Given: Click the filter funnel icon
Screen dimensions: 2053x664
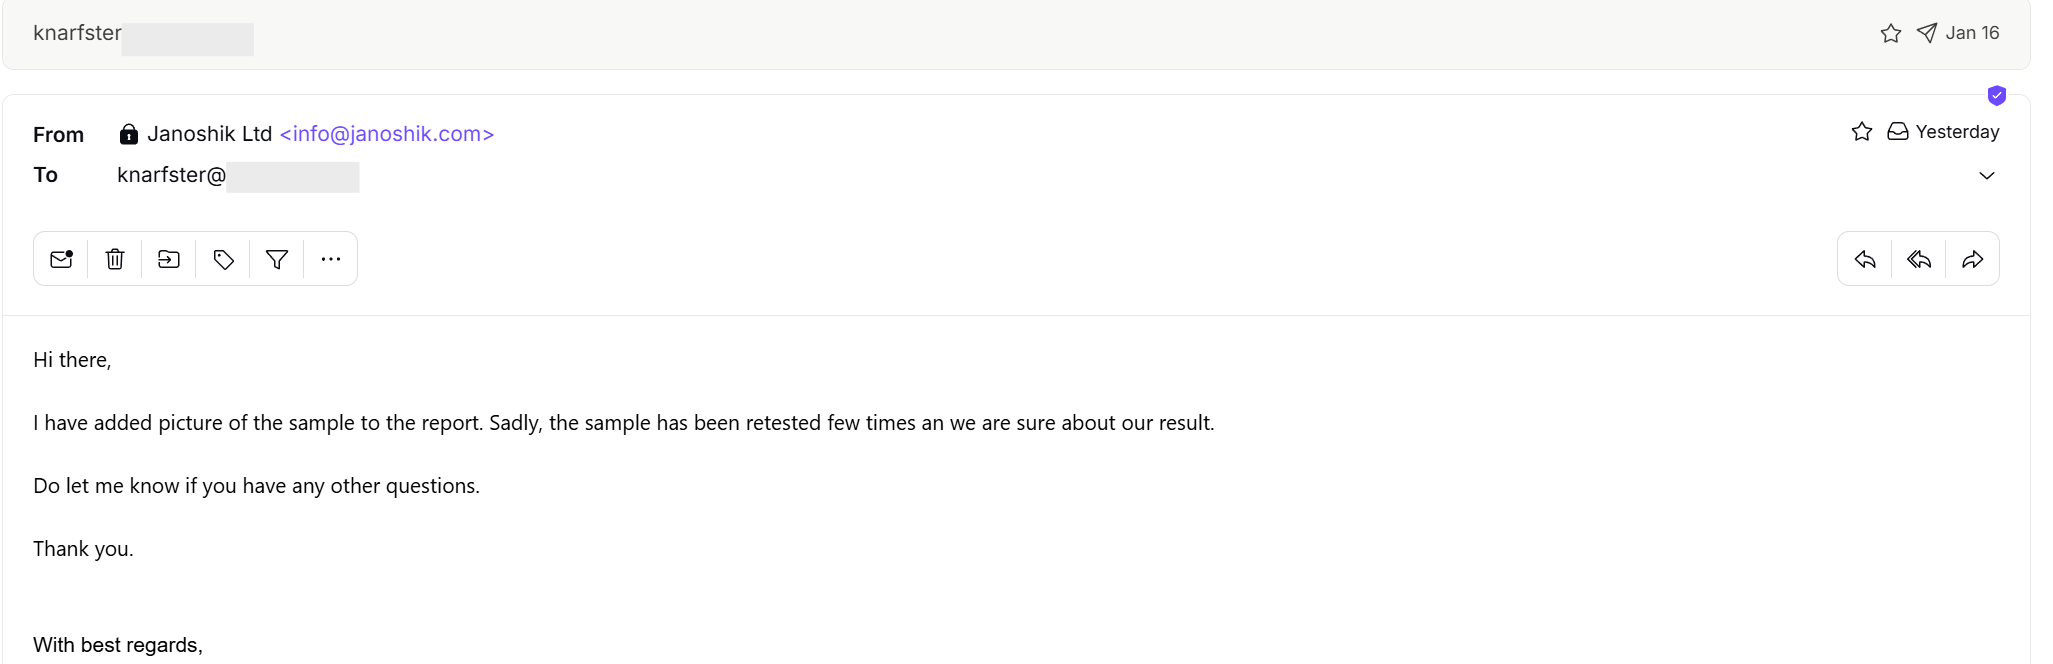Looking at the screenshot, I should [277, 259].
